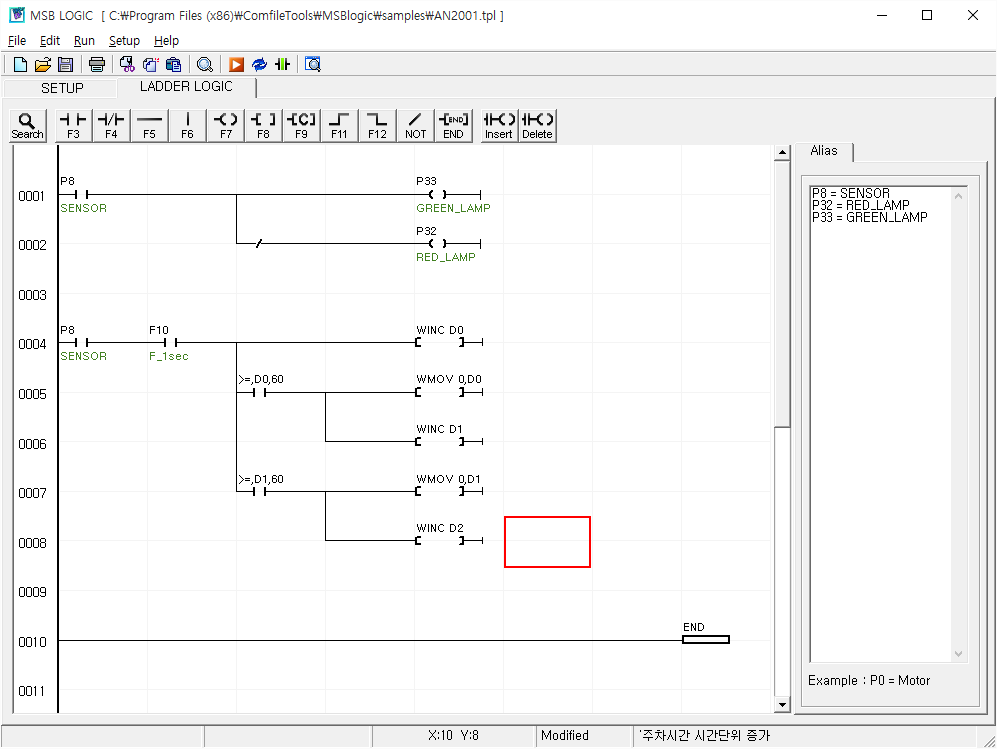997x749 pixels.
Task: Open the File menu
Action: 16,41
